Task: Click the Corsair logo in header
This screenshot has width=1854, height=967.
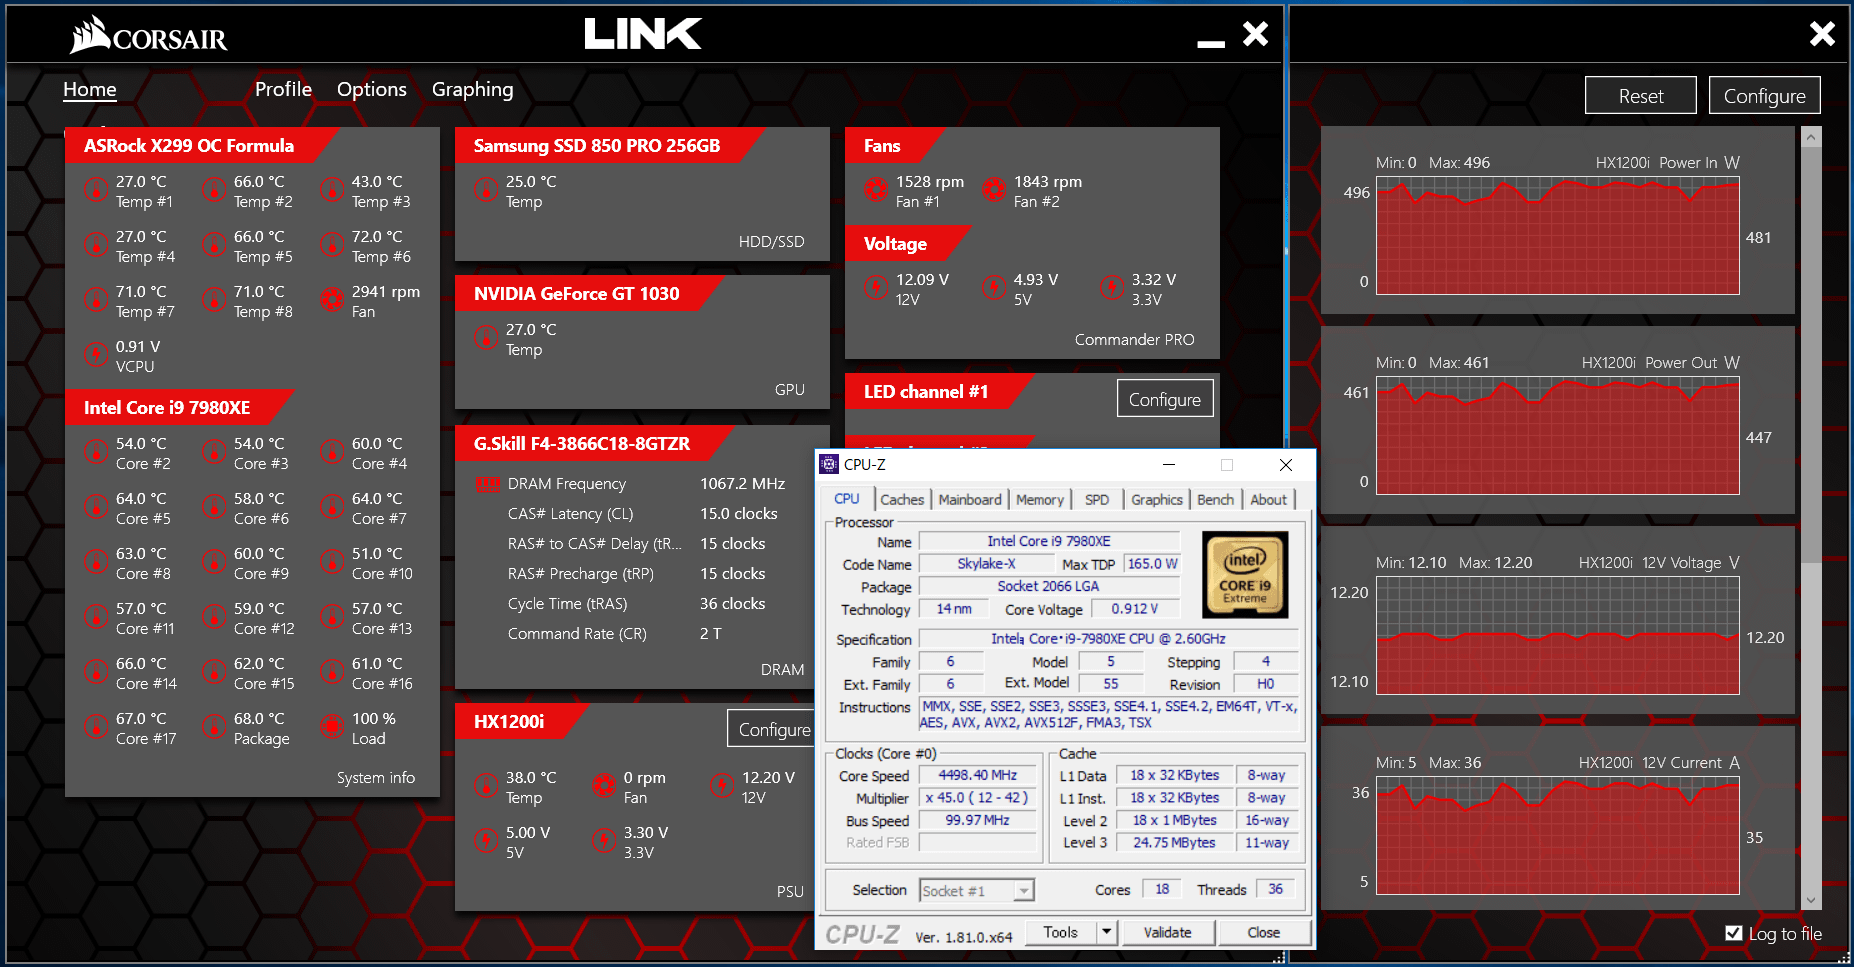Action: coord(148,36)
